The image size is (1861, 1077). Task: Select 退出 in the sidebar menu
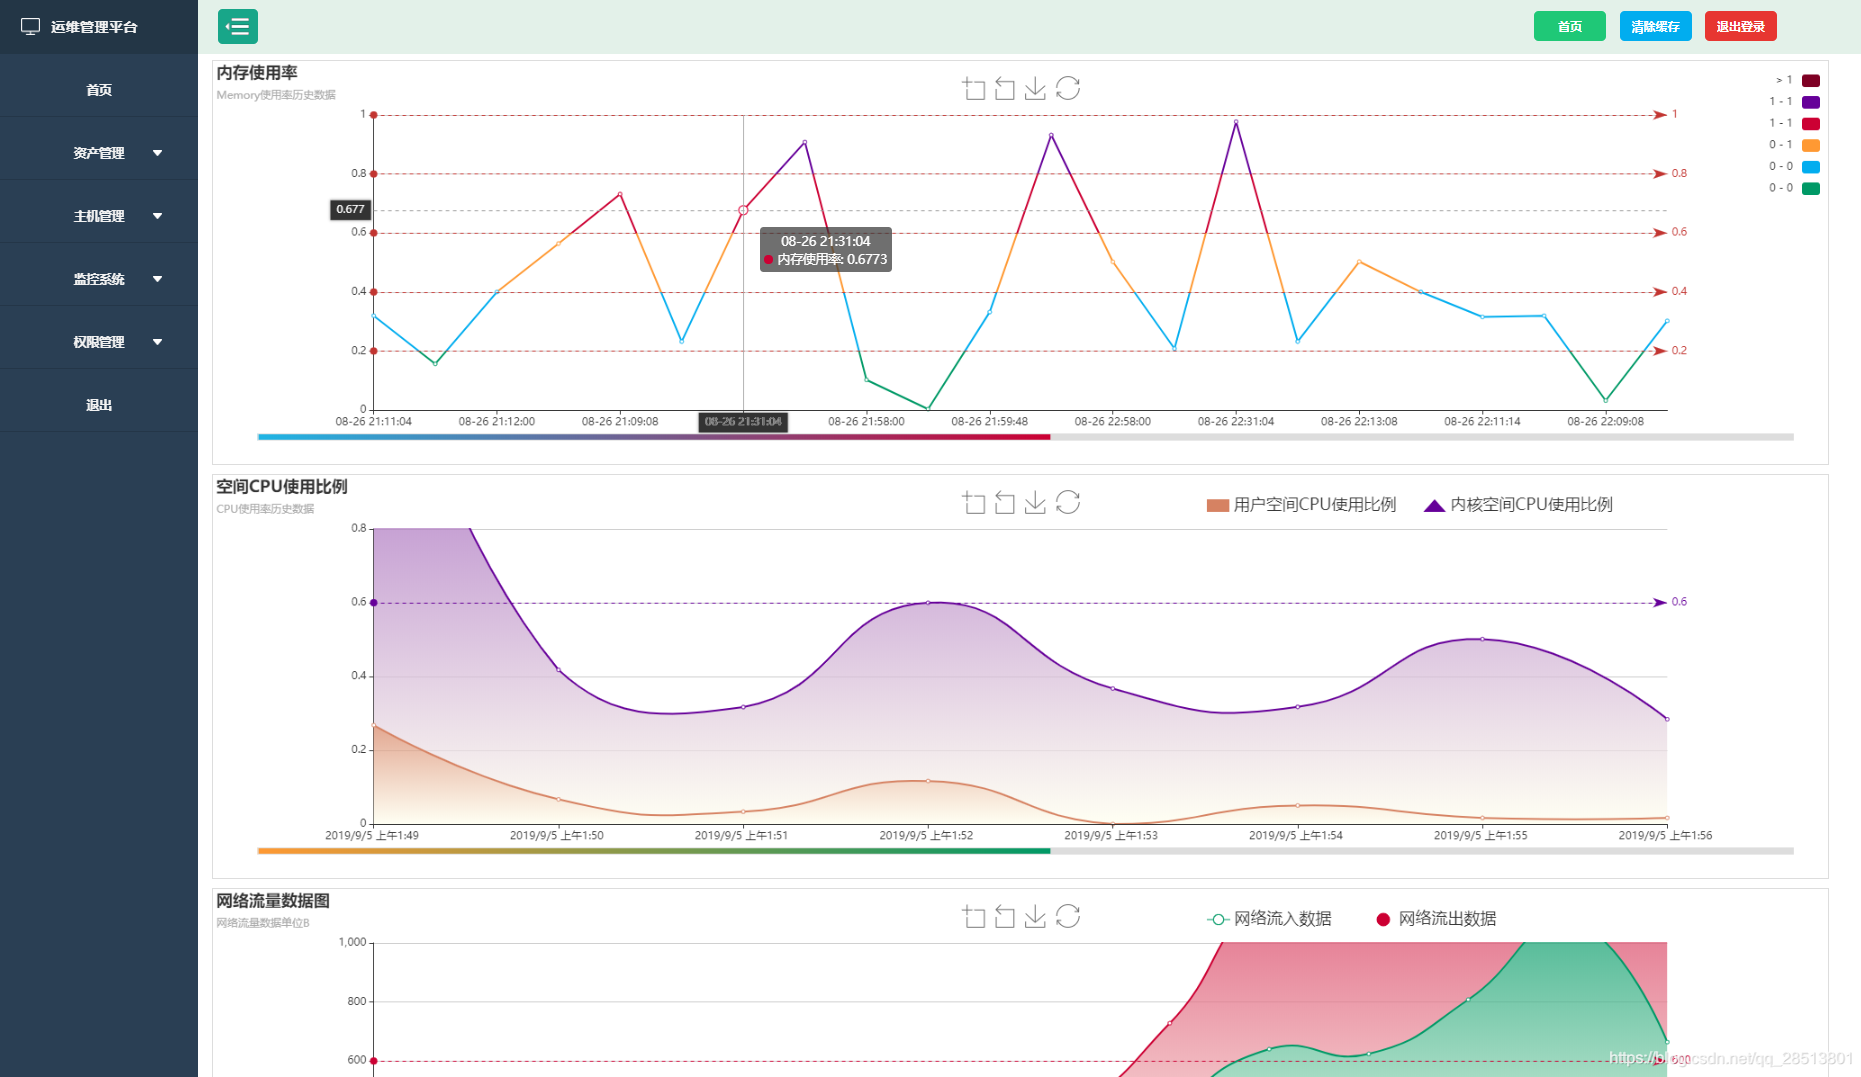(99, 405)
